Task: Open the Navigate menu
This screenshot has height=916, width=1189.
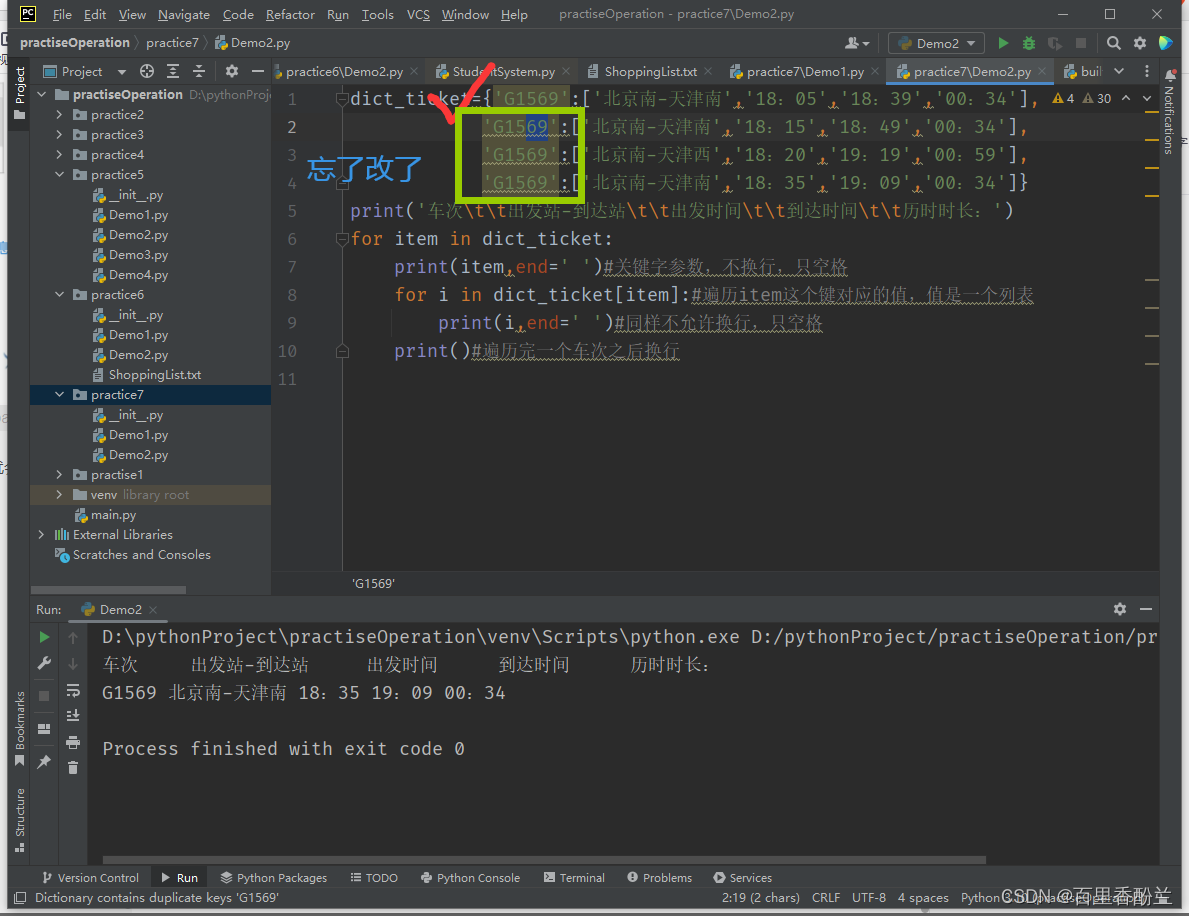Action: (x=184, y=14)
